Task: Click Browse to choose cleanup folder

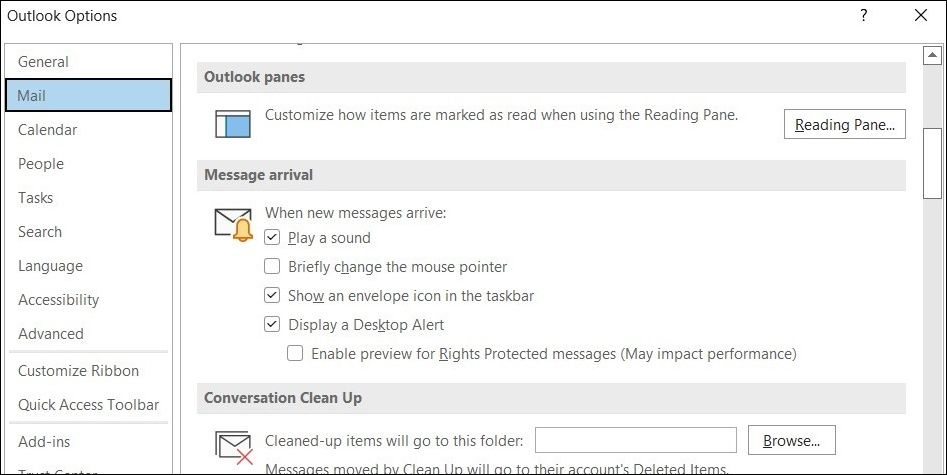Action: pos(791,440)
